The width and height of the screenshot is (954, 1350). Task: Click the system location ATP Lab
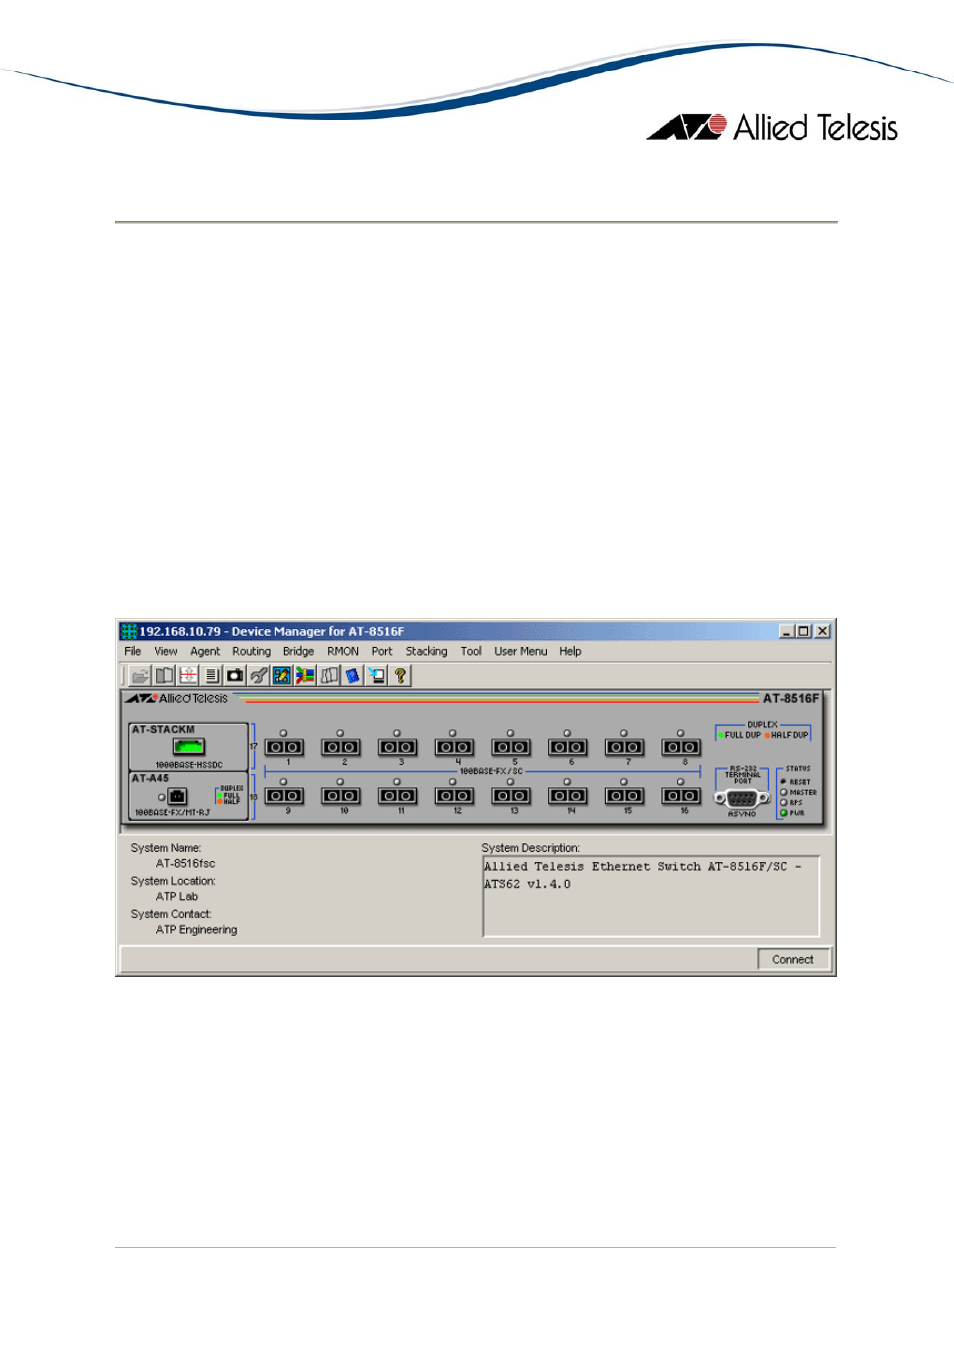pyautogui.click(x=177, y=897)
